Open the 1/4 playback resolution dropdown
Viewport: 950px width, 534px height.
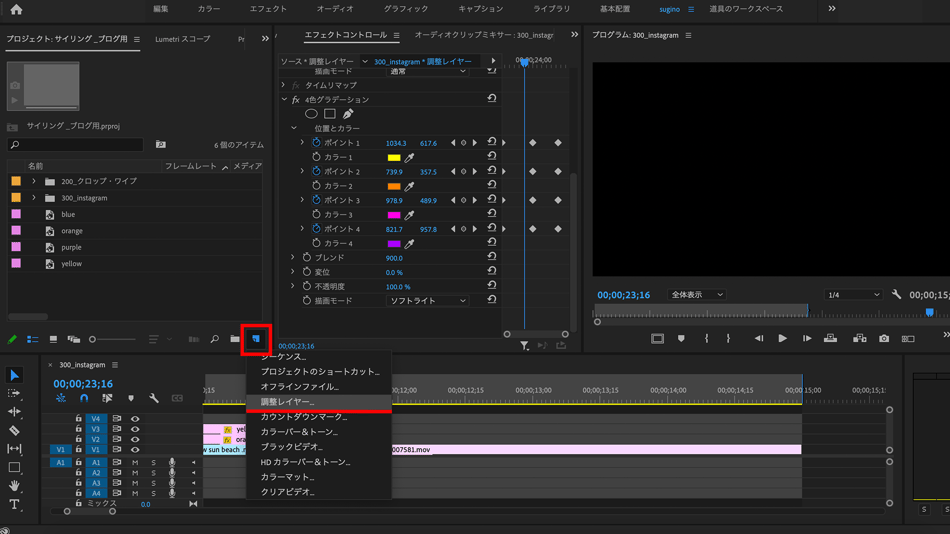(x=853, y=295)
